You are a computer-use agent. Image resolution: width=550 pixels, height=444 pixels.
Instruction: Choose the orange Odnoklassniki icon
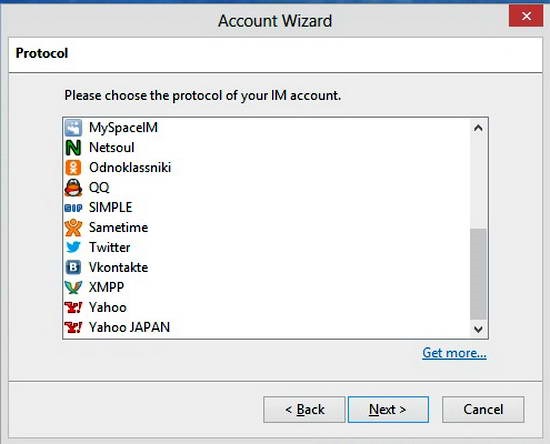click(x=73, y=168)
